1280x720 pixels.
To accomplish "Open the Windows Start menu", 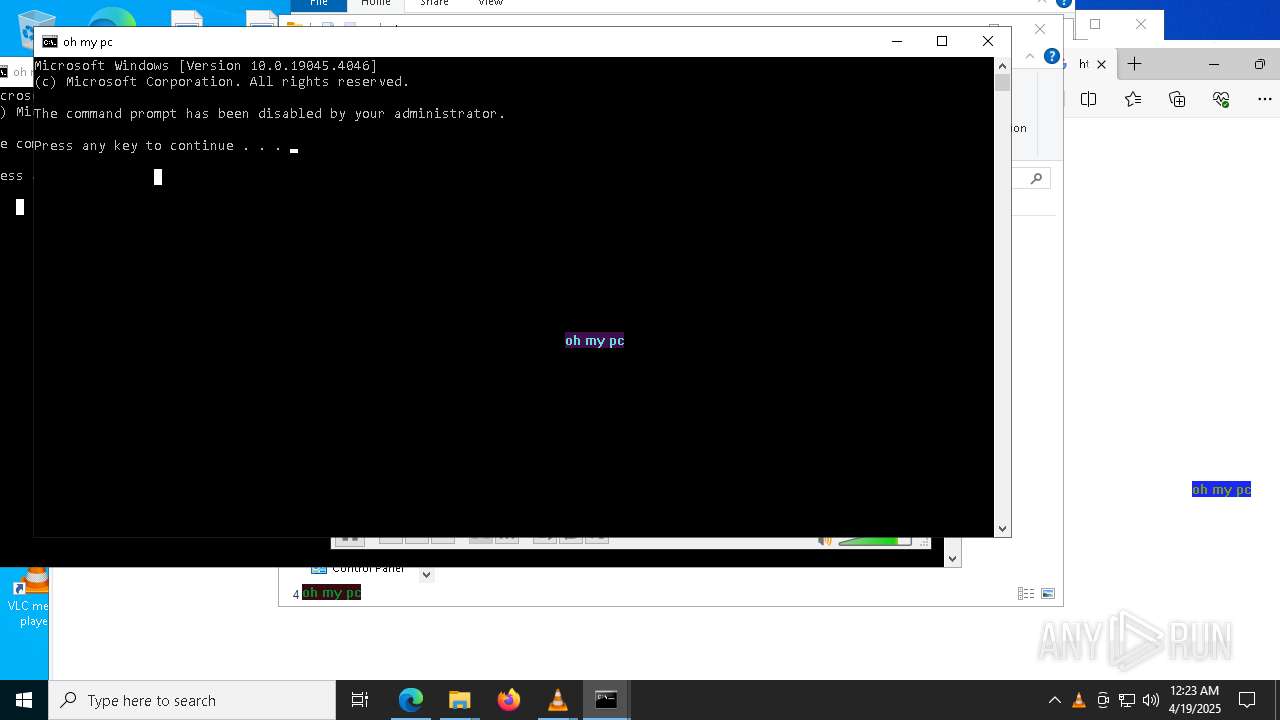I will tap(24, 700).
